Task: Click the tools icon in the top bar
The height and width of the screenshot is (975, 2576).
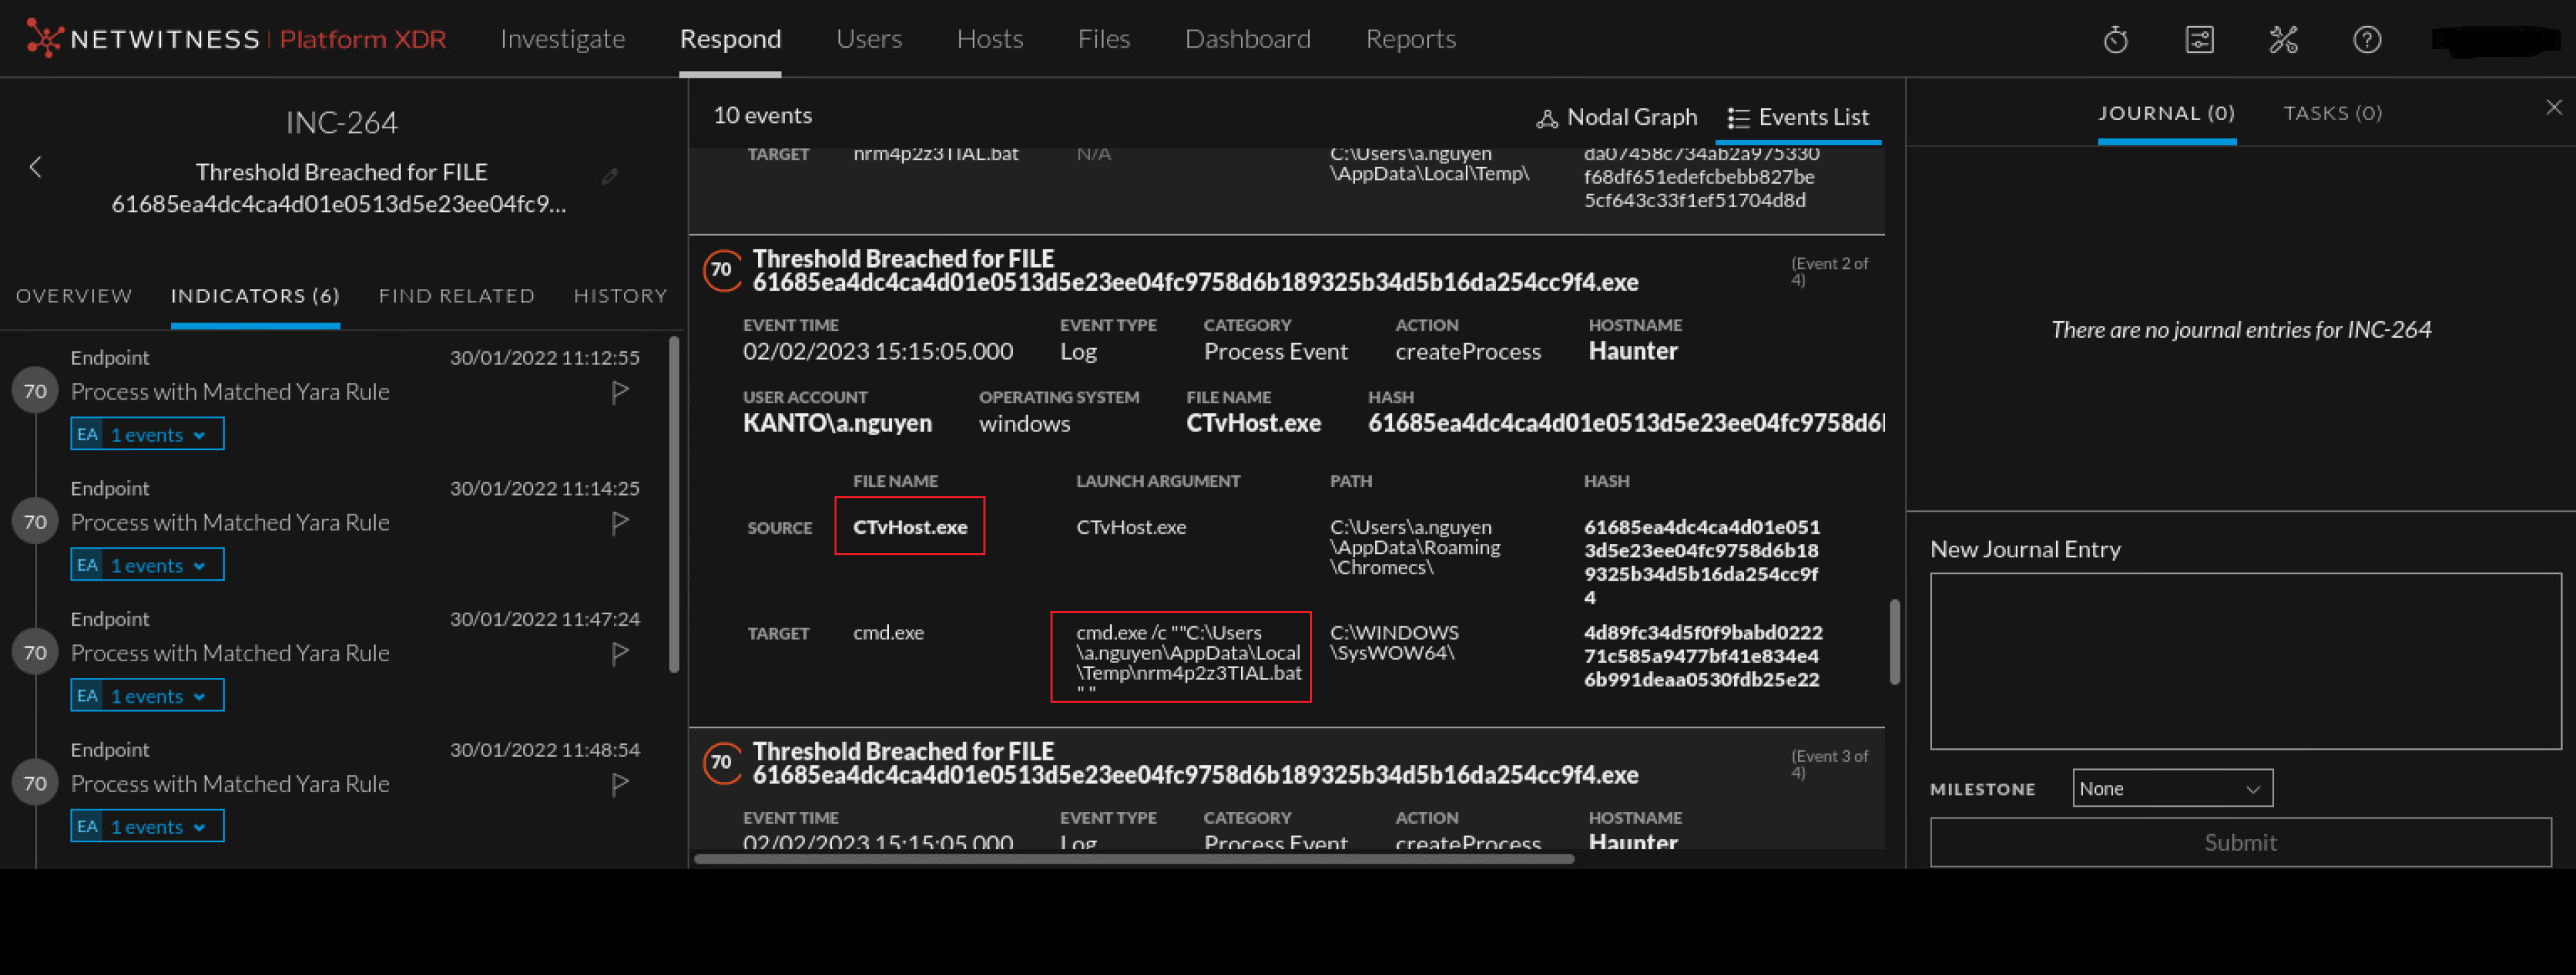Action: 2283,39
